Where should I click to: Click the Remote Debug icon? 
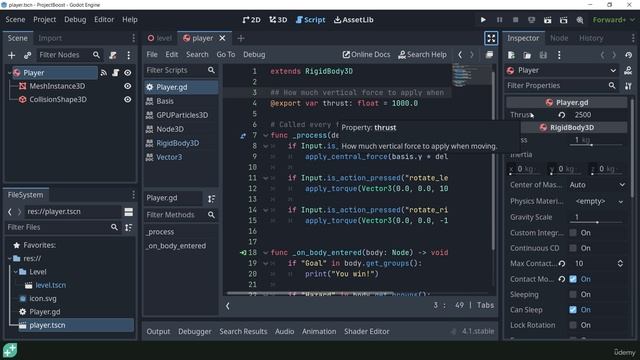(531, 20)
